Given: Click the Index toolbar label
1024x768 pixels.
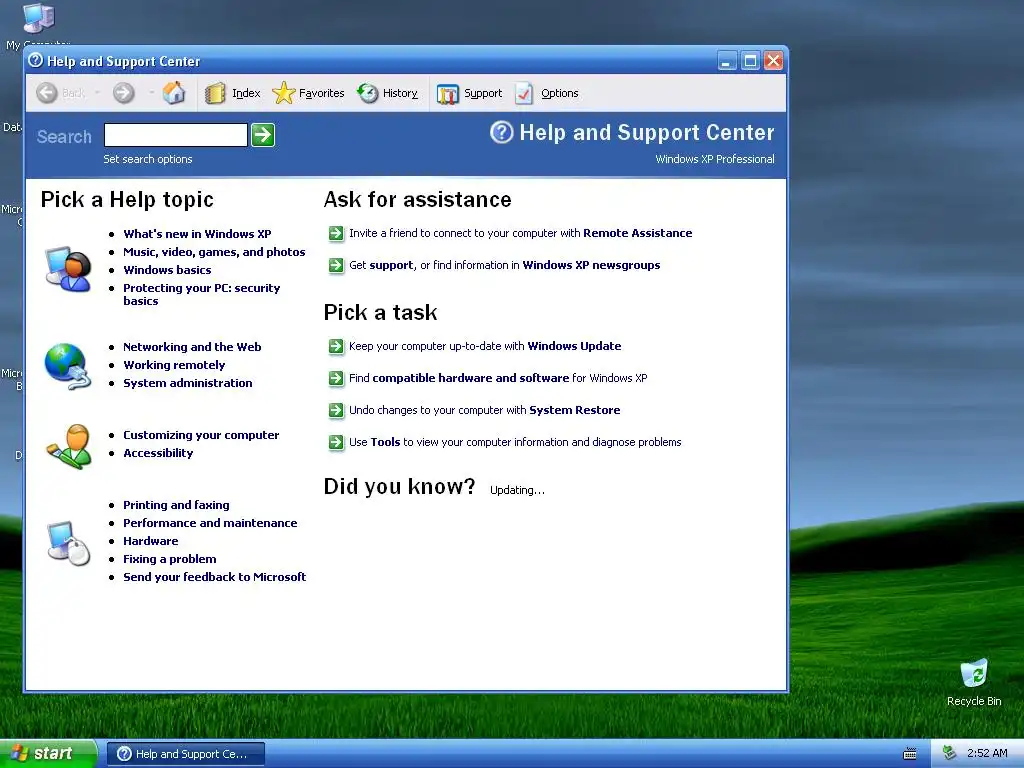Looking at the screenshot, I should [246, 93].
